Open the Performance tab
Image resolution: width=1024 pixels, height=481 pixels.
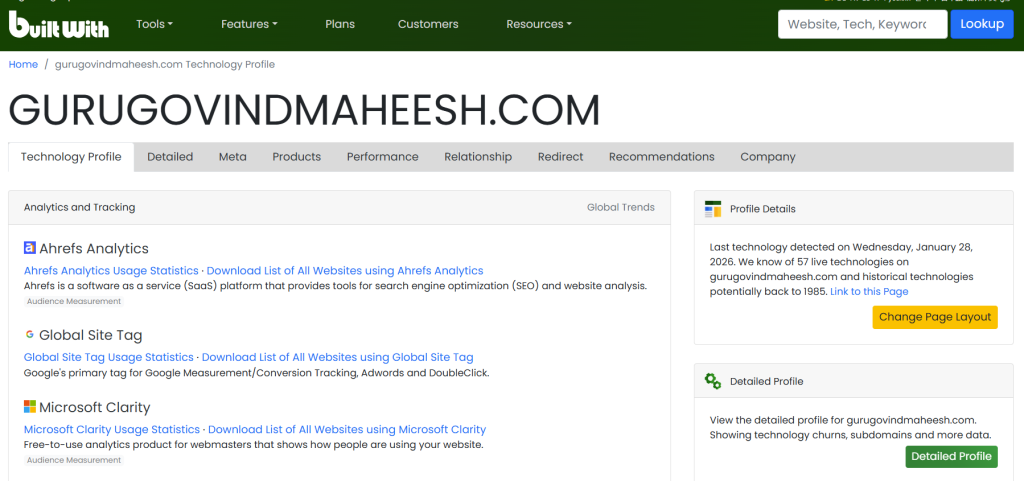(383, 157)
